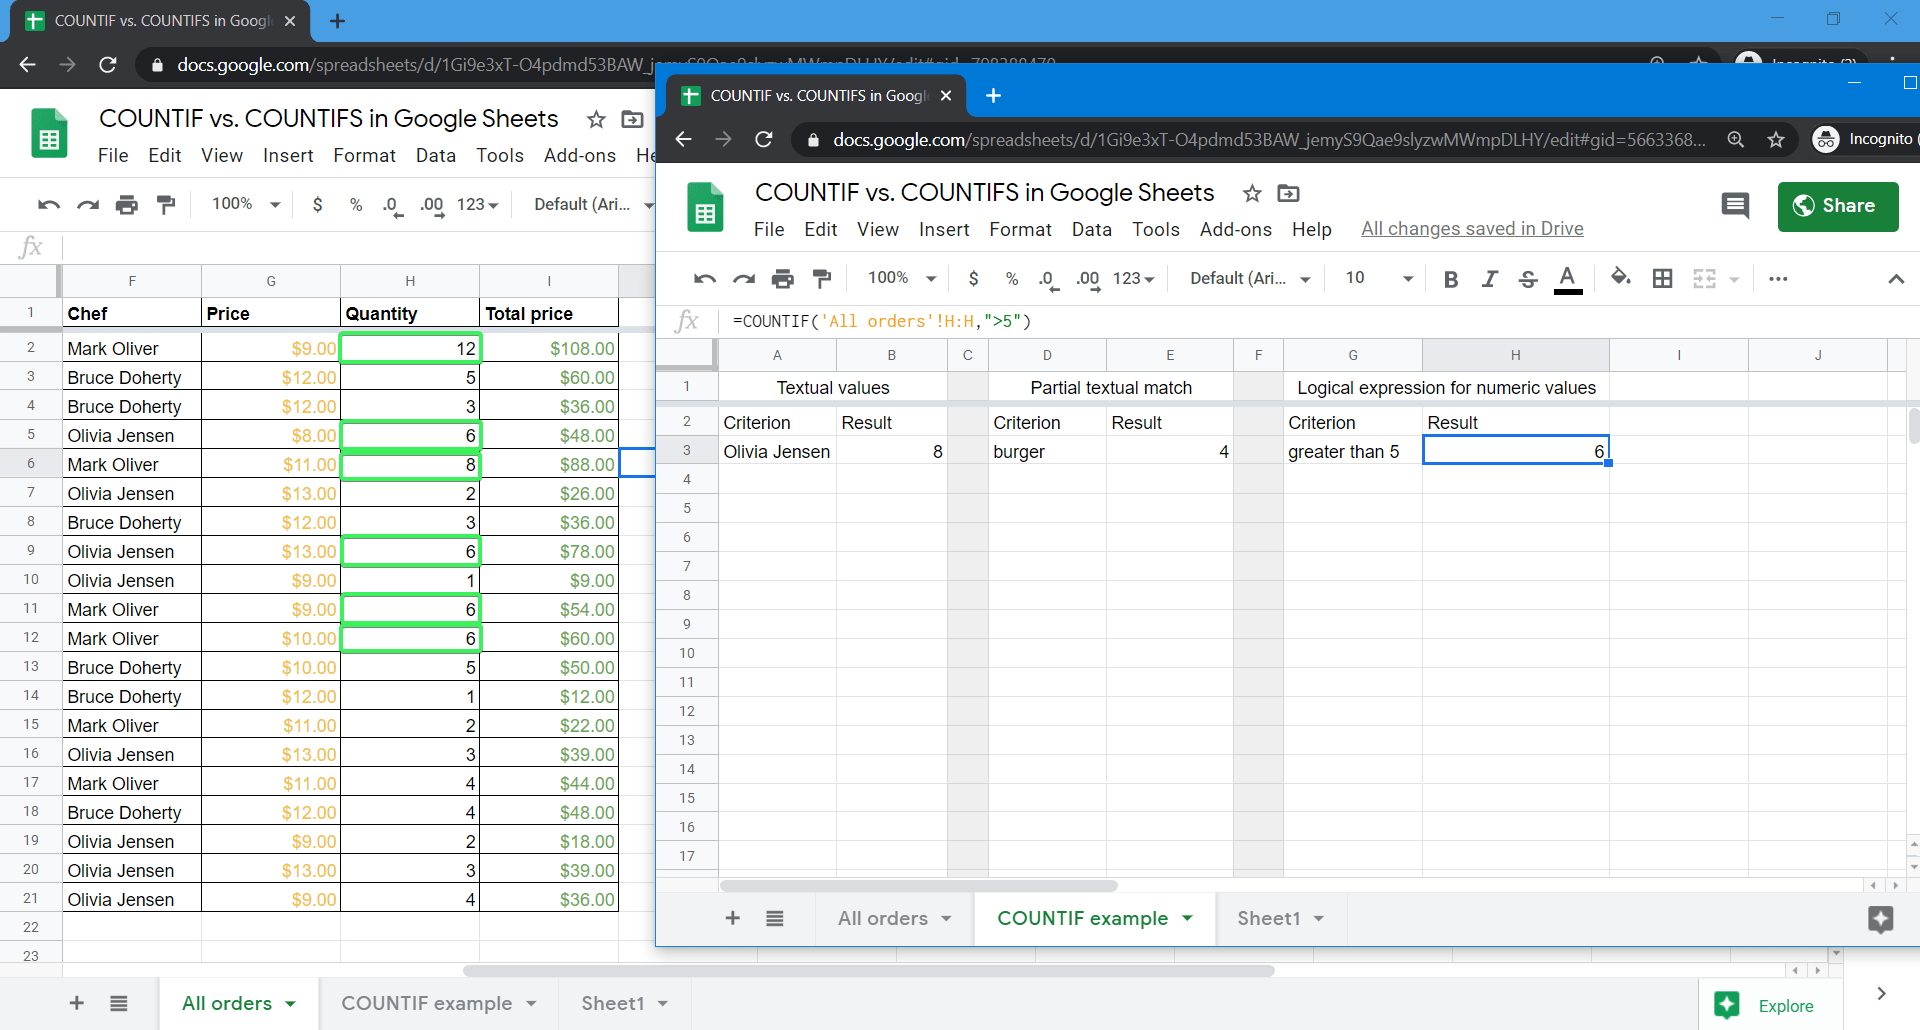Screen dimensions: 1920x1030
Task: Switch to the Sheet1 tab
Action: (1270, 918)
